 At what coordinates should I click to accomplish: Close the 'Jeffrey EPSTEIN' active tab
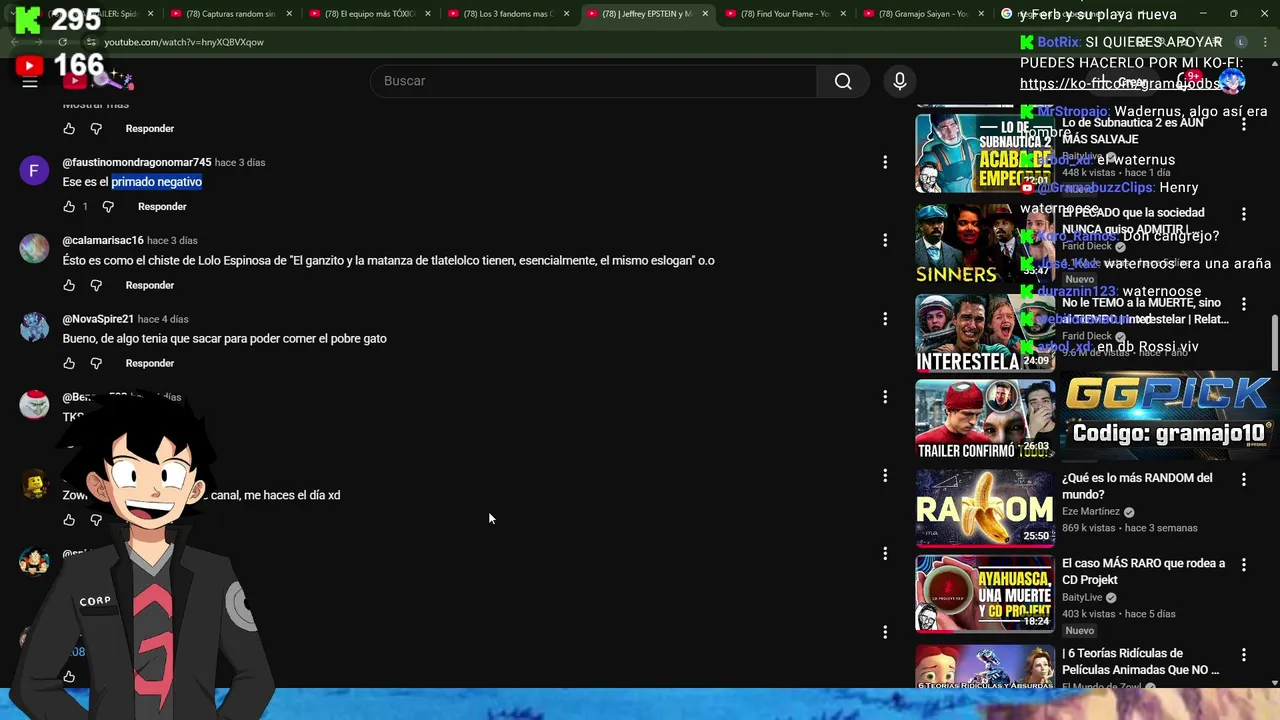[705, 14]
